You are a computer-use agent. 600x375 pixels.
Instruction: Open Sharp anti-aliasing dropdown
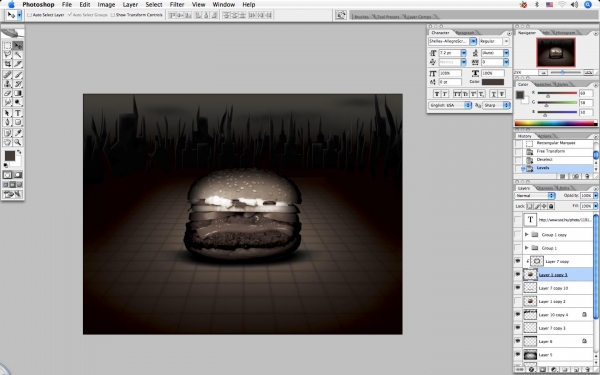tap(496, 105)
